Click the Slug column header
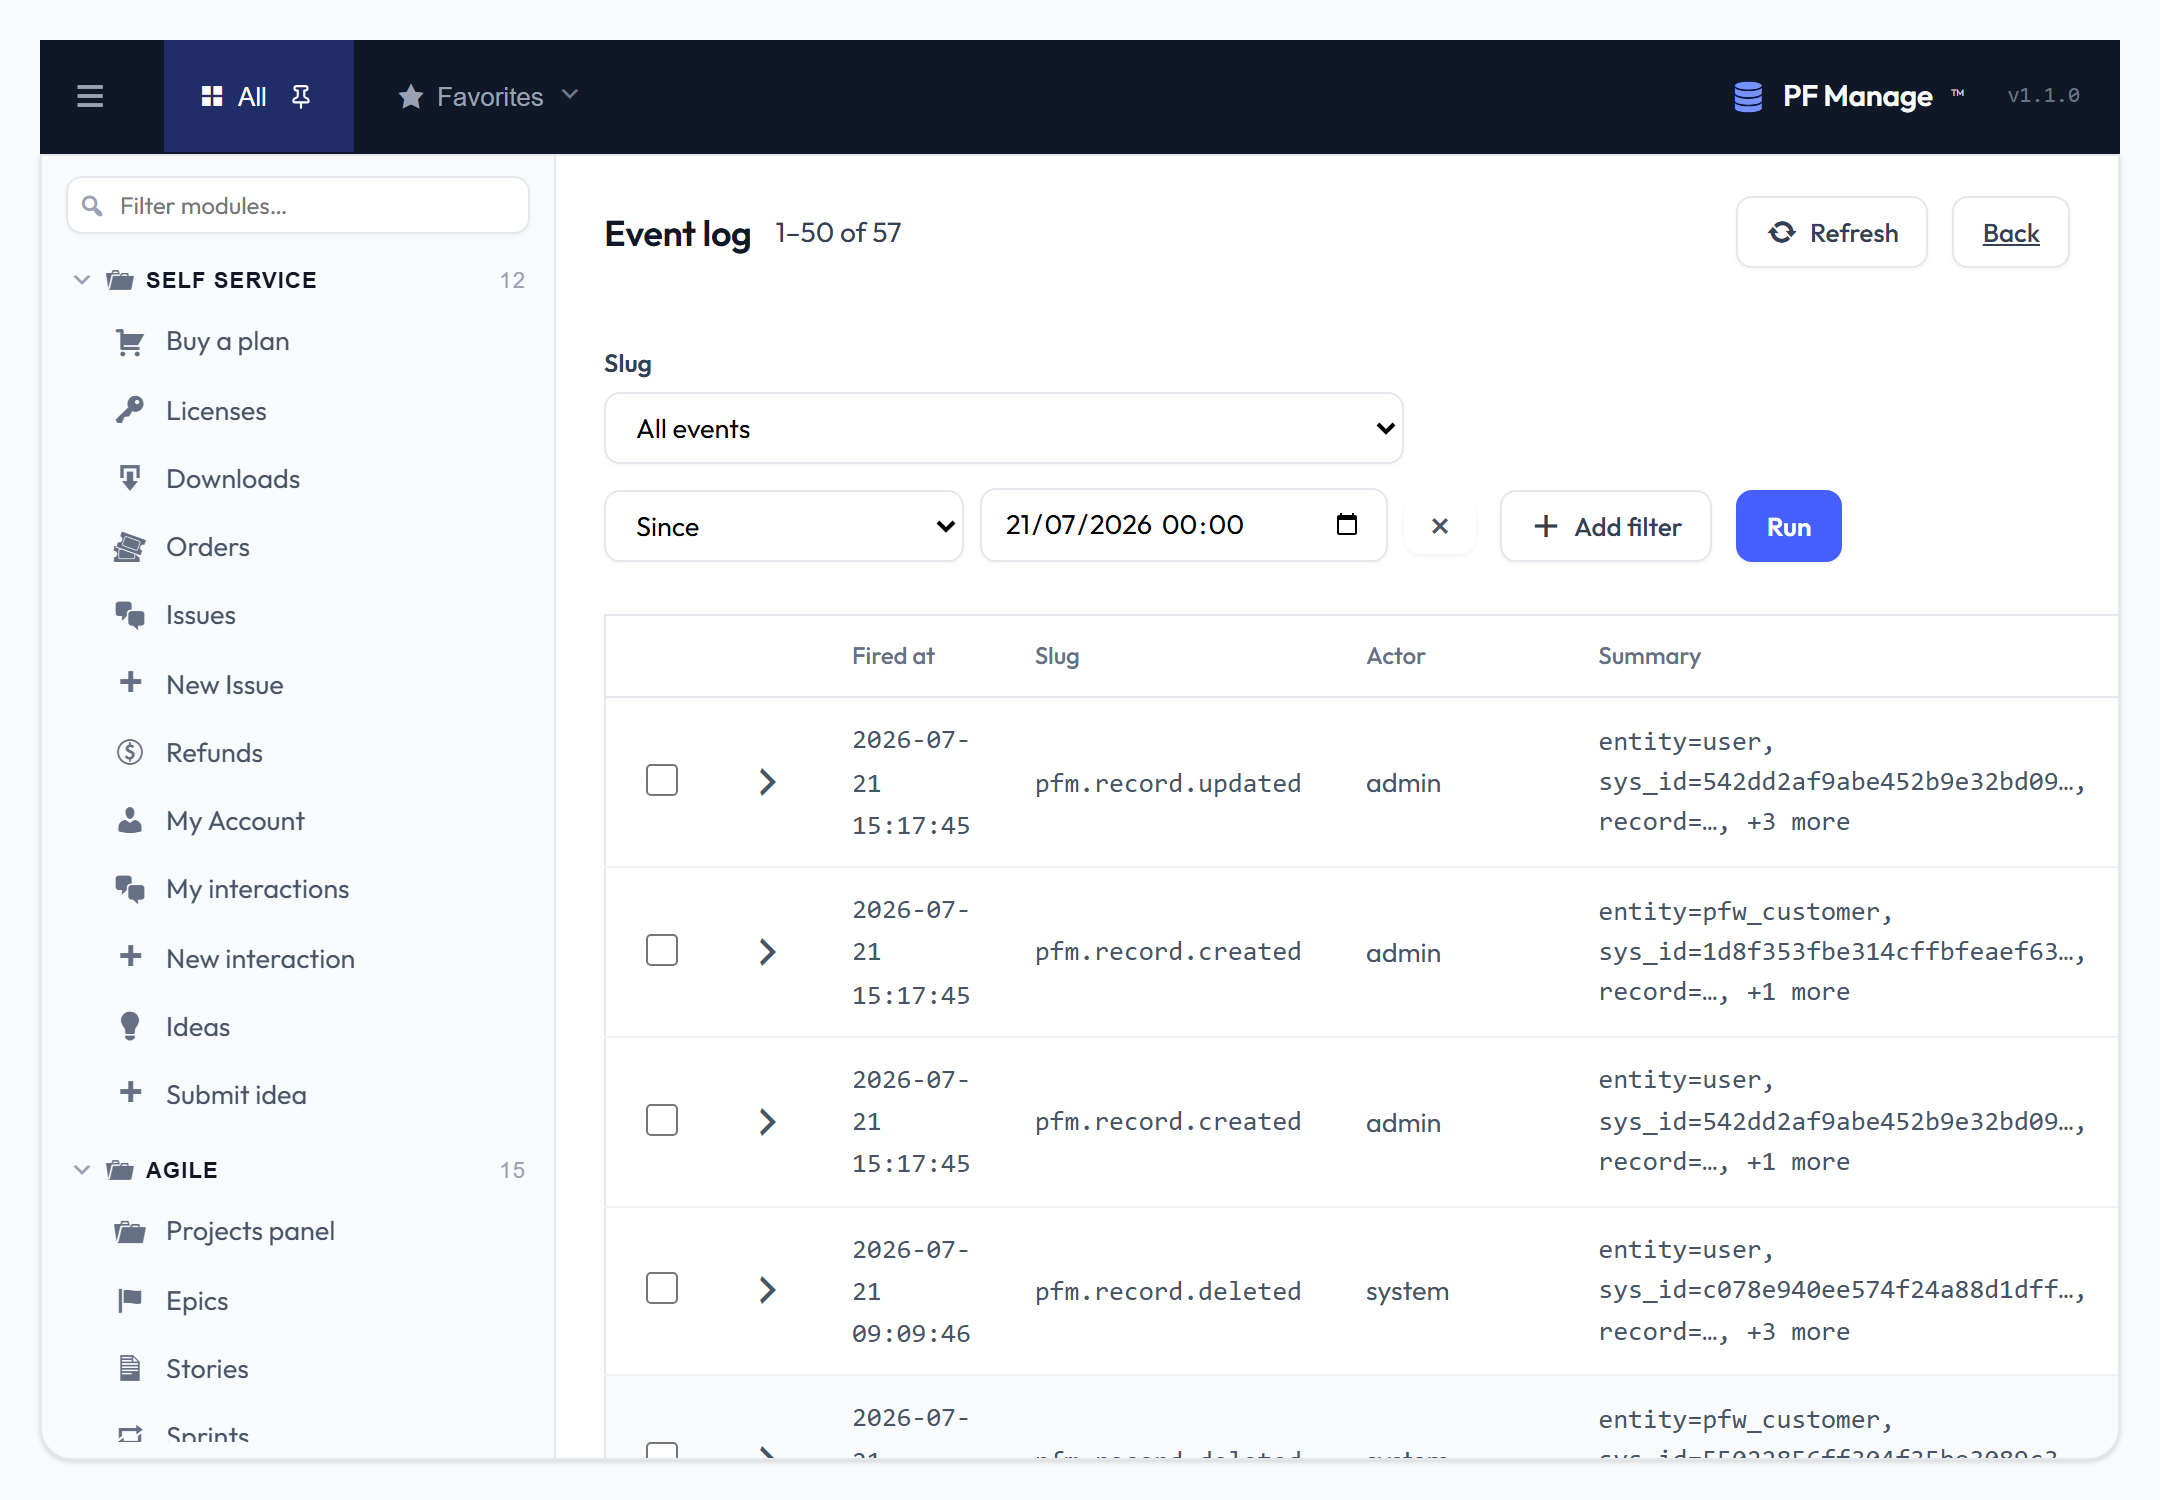 (1057, 656)
